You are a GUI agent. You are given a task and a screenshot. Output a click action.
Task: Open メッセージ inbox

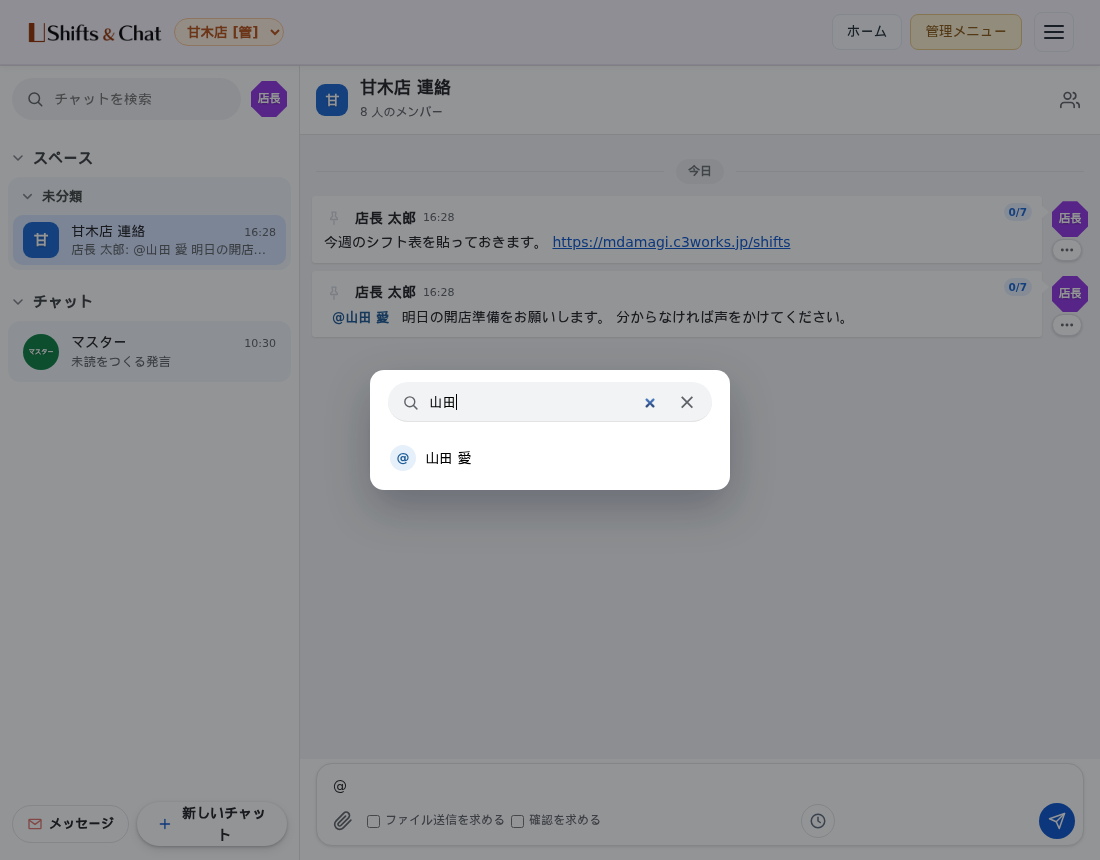(70, 824)
